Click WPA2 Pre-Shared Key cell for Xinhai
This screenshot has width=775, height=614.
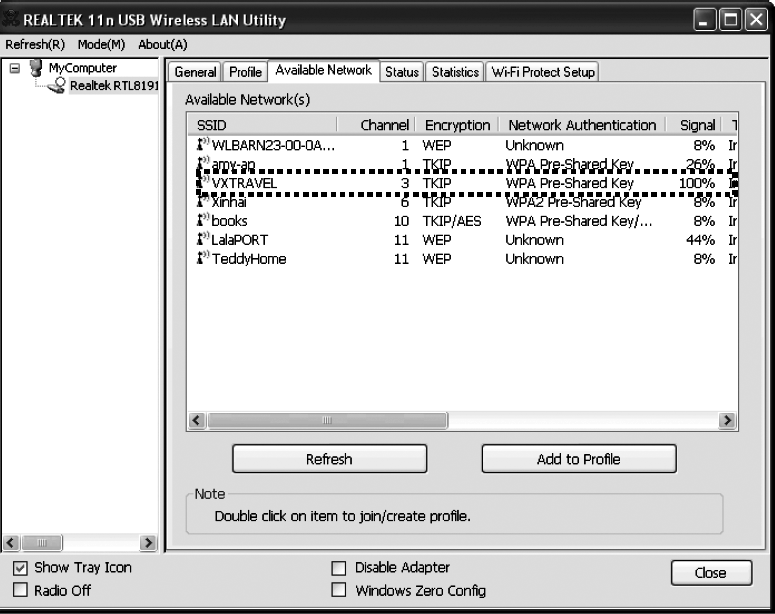[x=573, y=202]
